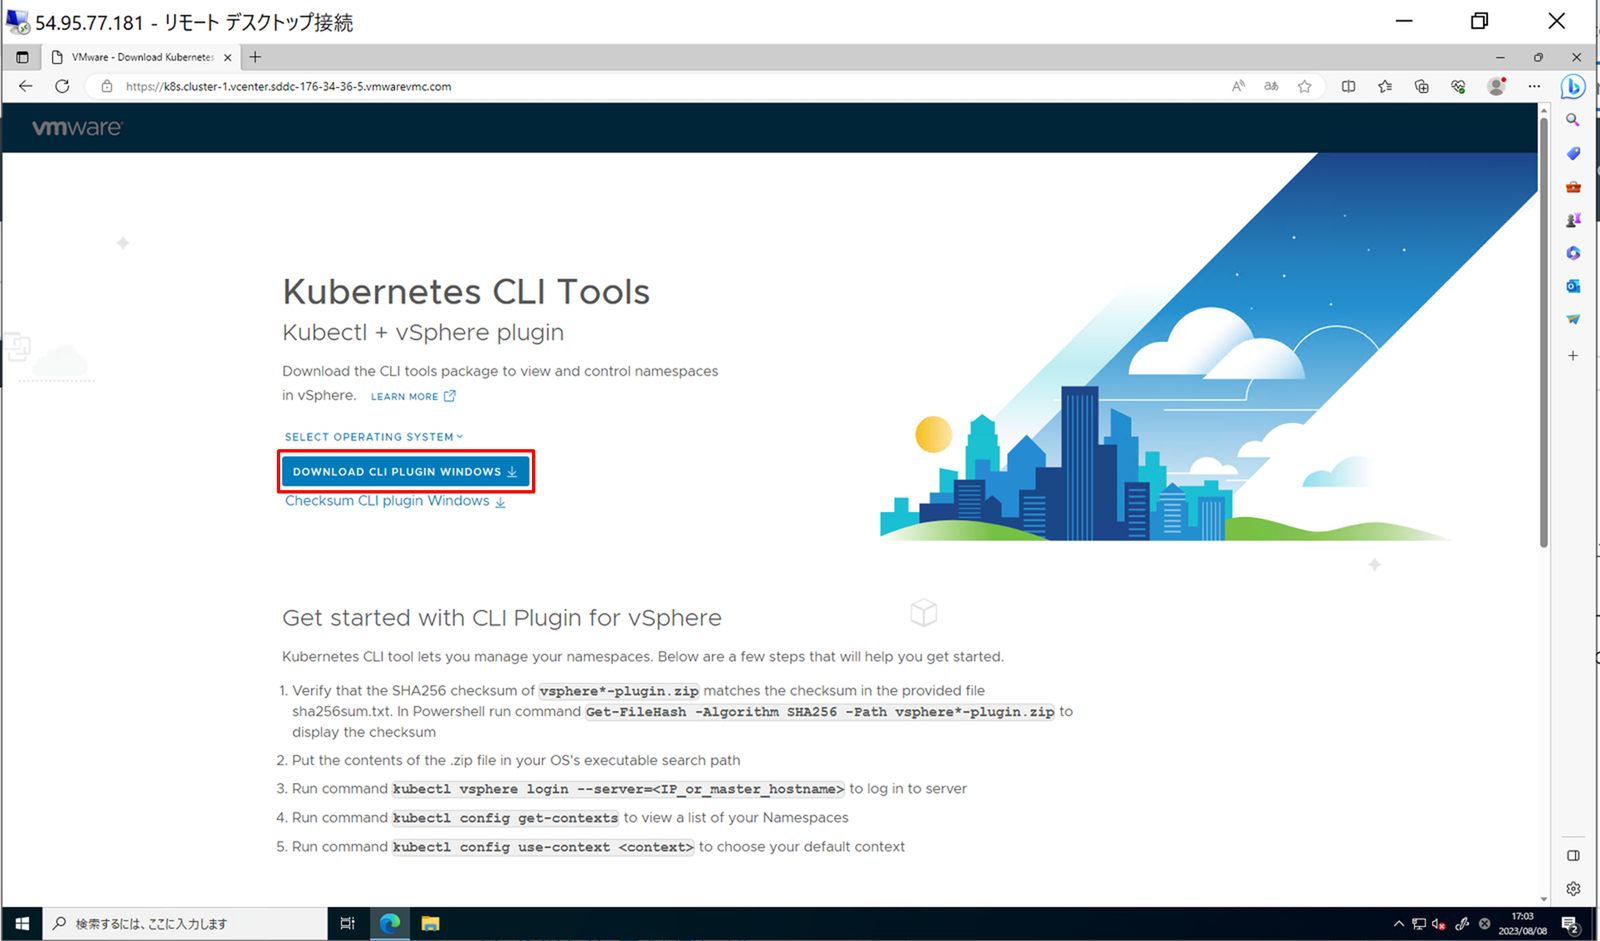Click the read aloud icon
1600x941 pixels.
[1238, 86]
